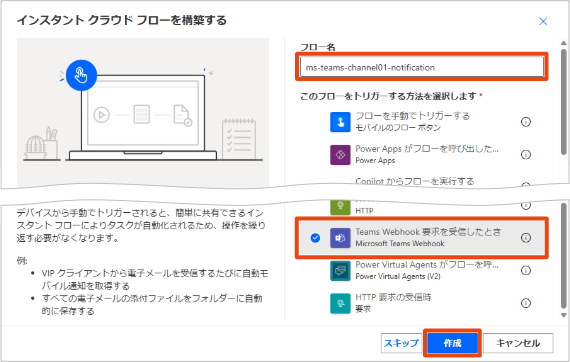The image size is (570, 362).
Task: Click the フロー名 text field
Action: pyautogui.click(x=422, y=67)
